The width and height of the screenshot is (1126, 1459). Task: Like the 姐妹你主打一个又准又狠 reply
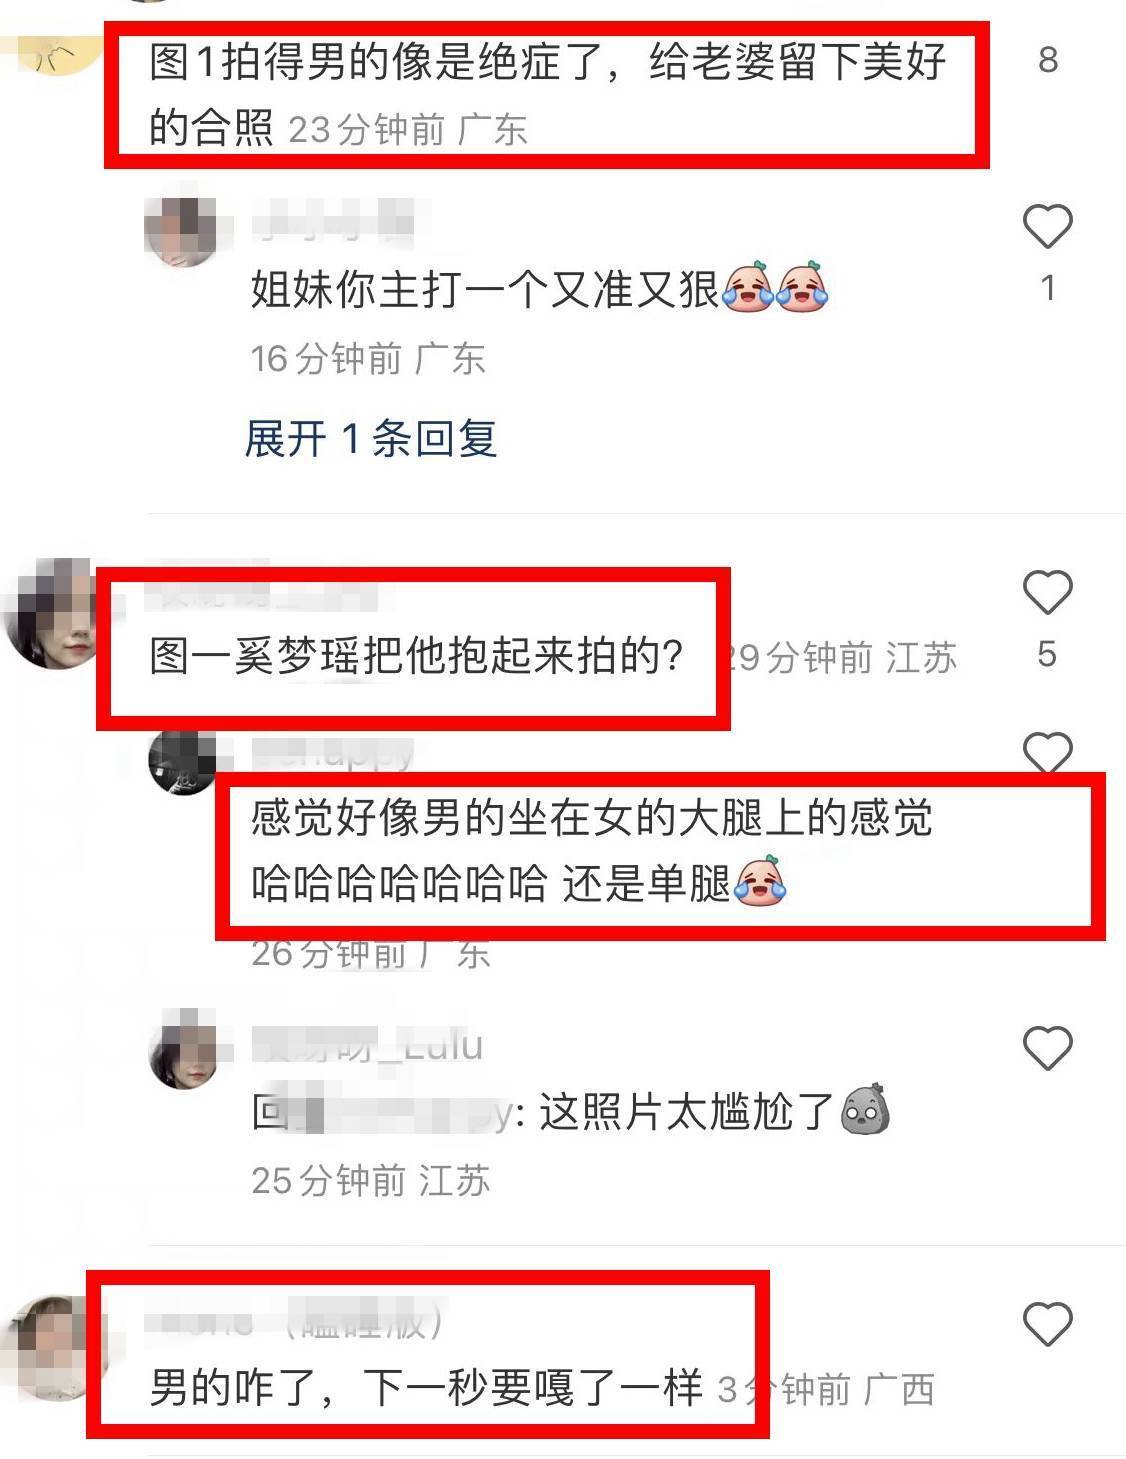1047,226
